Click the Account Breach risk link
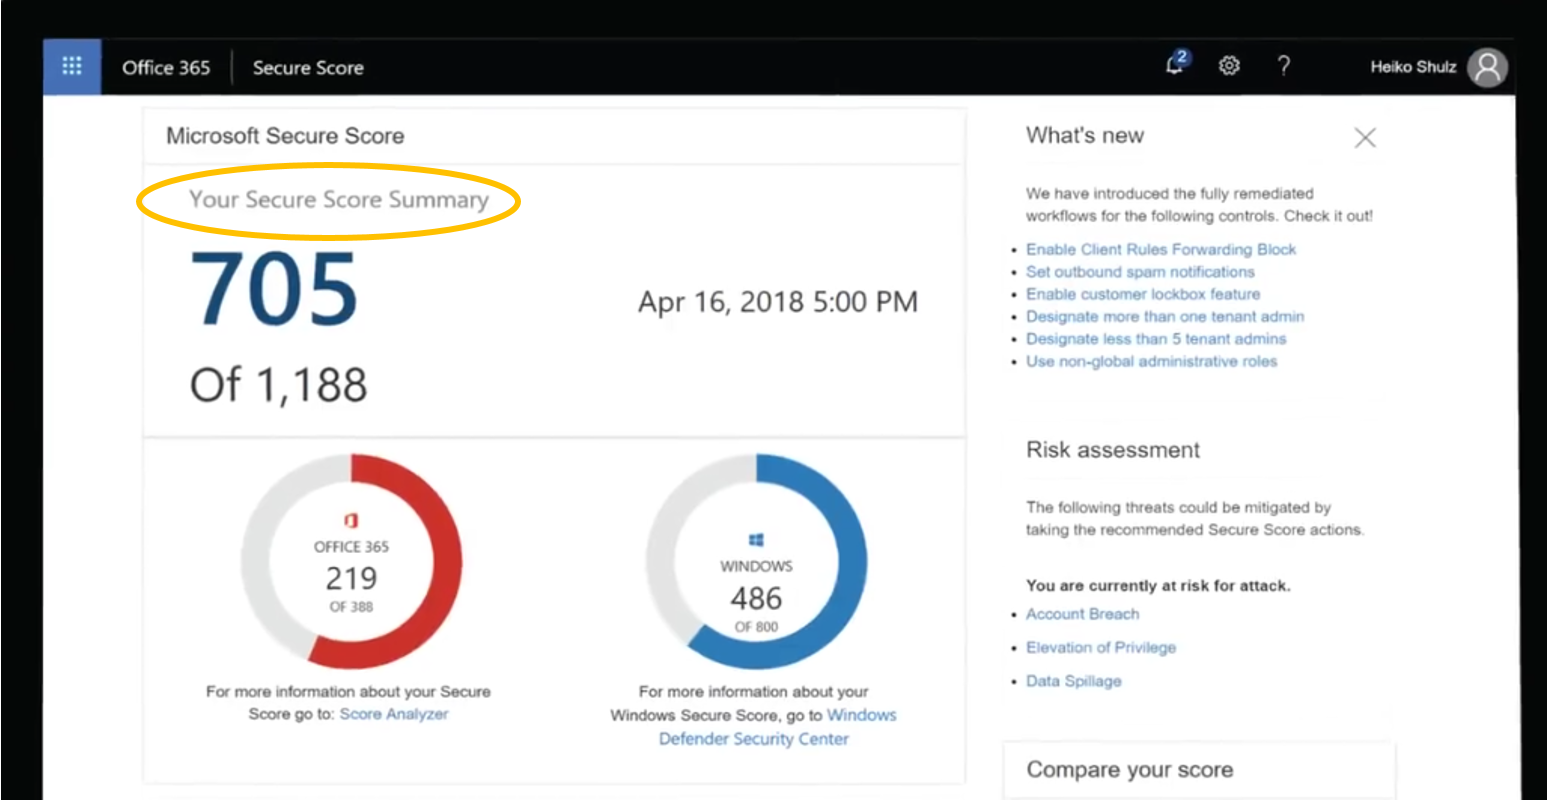The width and height of the screenshot is (1548, 801). [1082, 614]
